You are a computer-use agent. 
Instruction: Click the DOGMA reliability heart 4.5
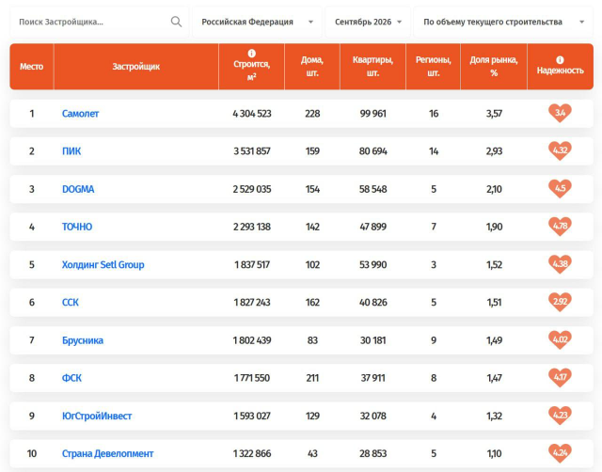560,189
